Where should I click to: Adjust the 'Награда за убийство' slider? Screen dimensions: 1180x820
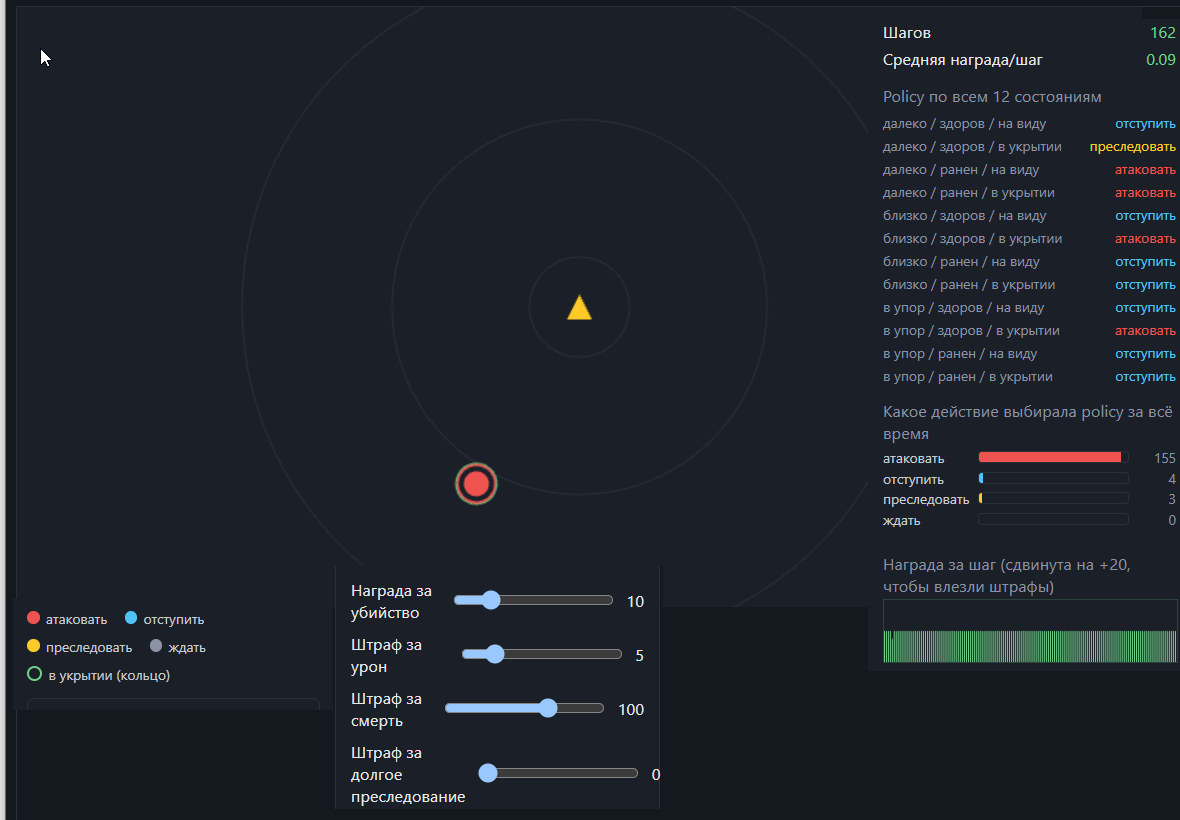(x=534, y=600)
